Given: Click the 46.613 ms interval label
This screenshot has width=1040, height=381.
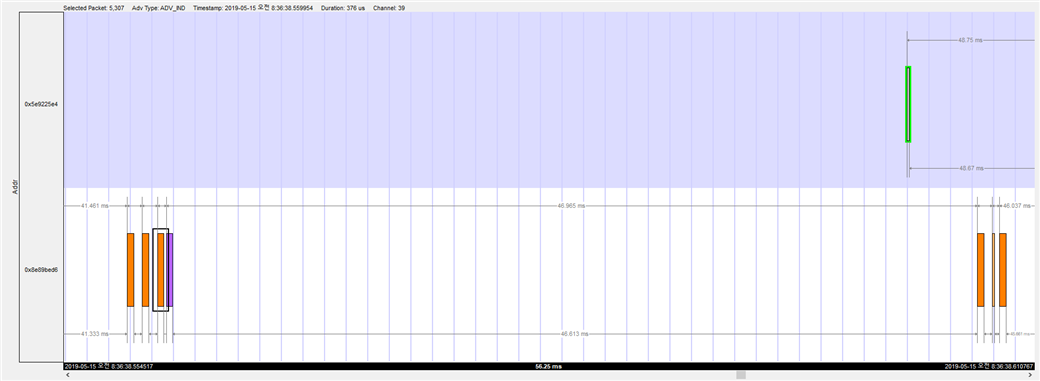Looking at the screenshot, I should coord(574,333).
